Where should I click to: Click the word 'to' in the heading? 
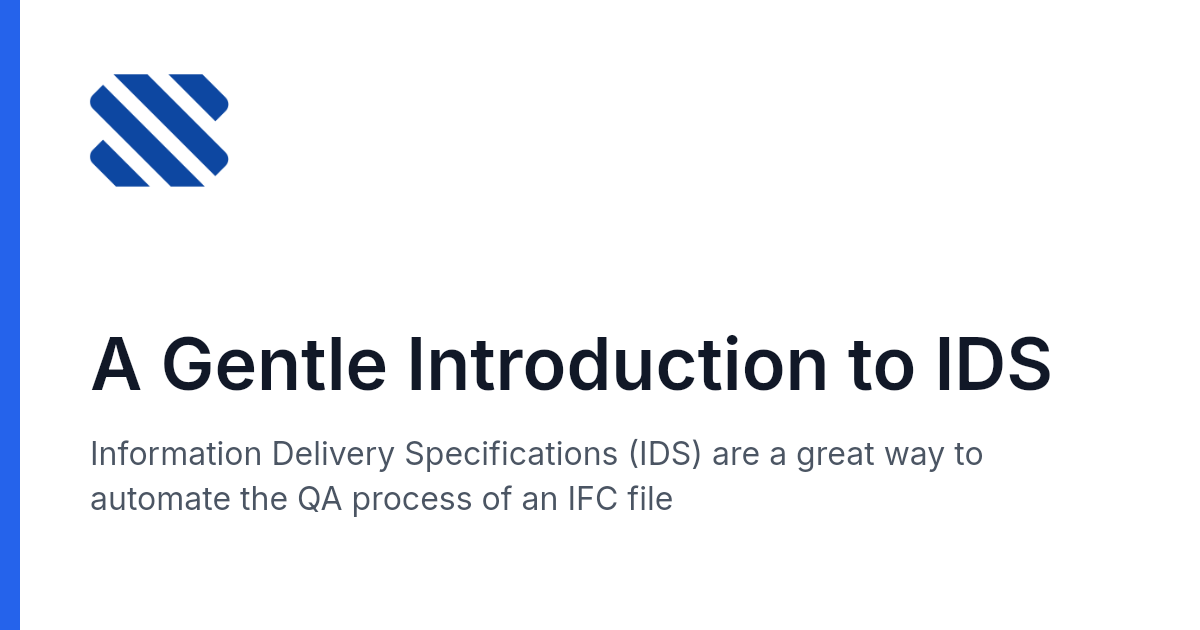pyautogui.click(x=879, y=366)
